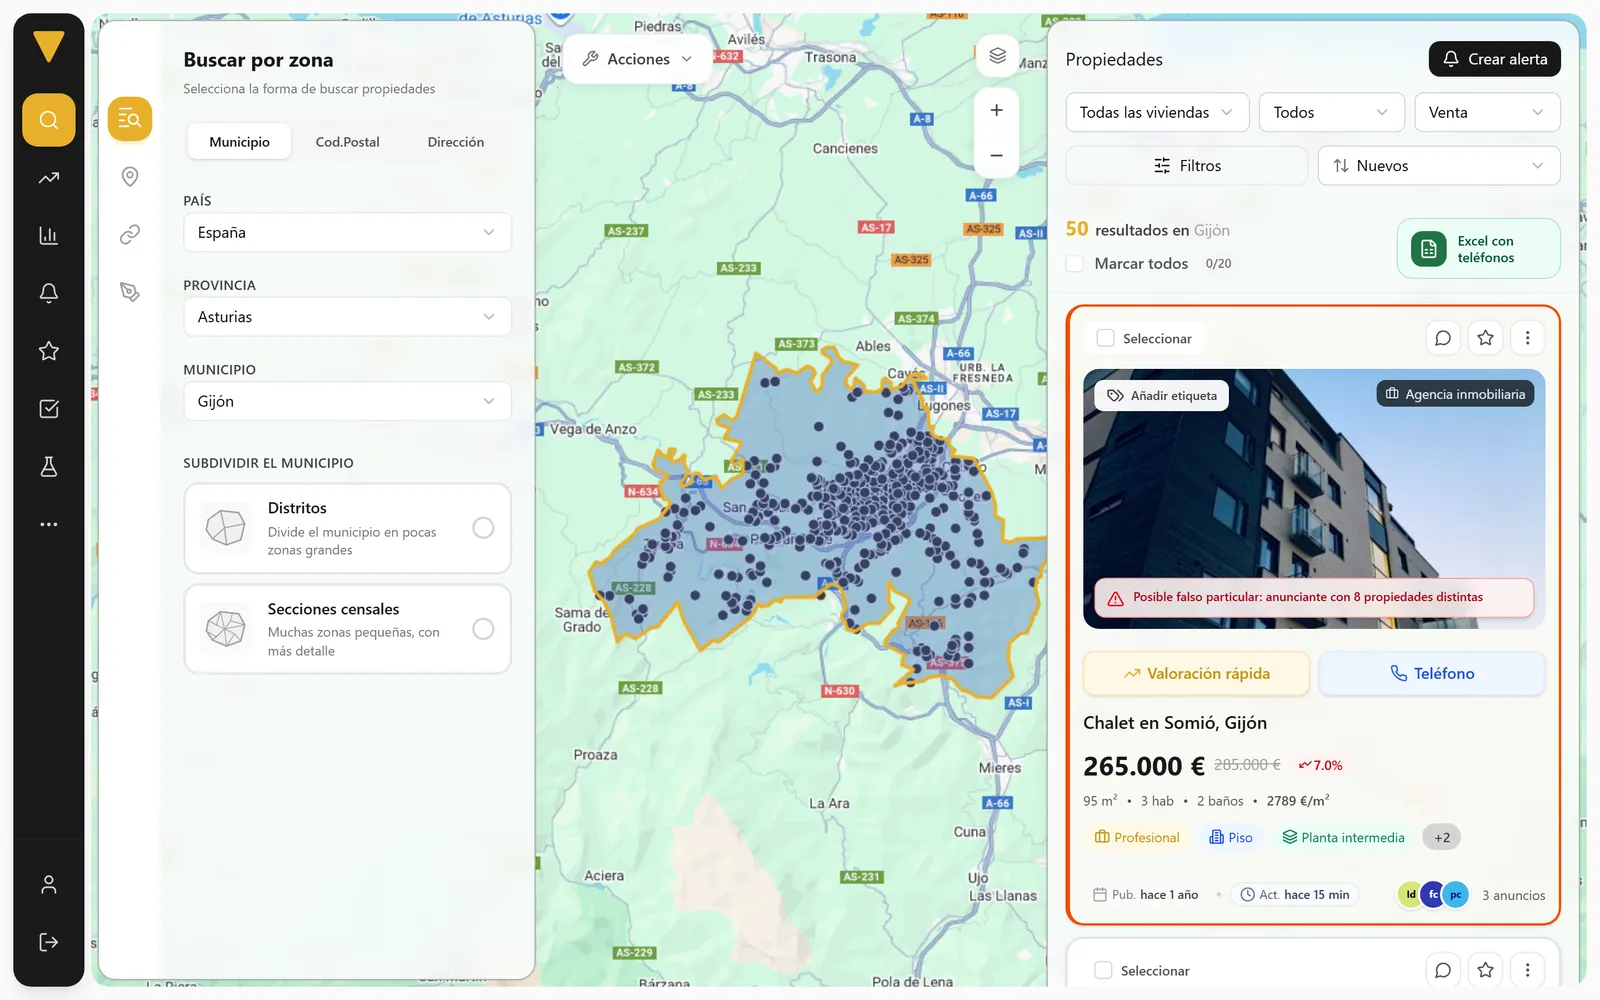Open favorites star in the black sidebar

(x=49, y=351)
